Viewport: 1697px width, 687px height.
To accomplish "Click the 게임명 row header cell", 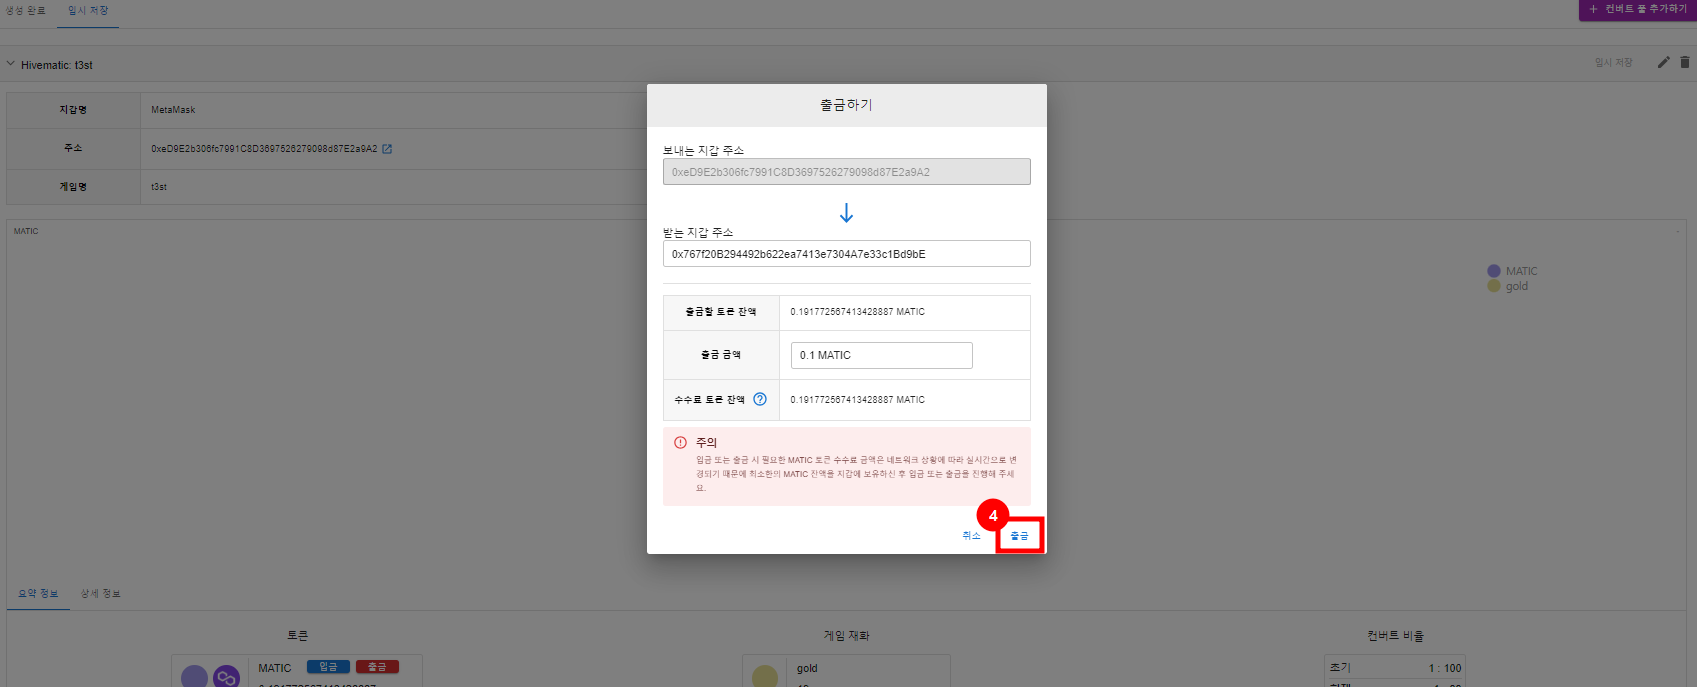I will pyautogui.click(x=73, y=187).
